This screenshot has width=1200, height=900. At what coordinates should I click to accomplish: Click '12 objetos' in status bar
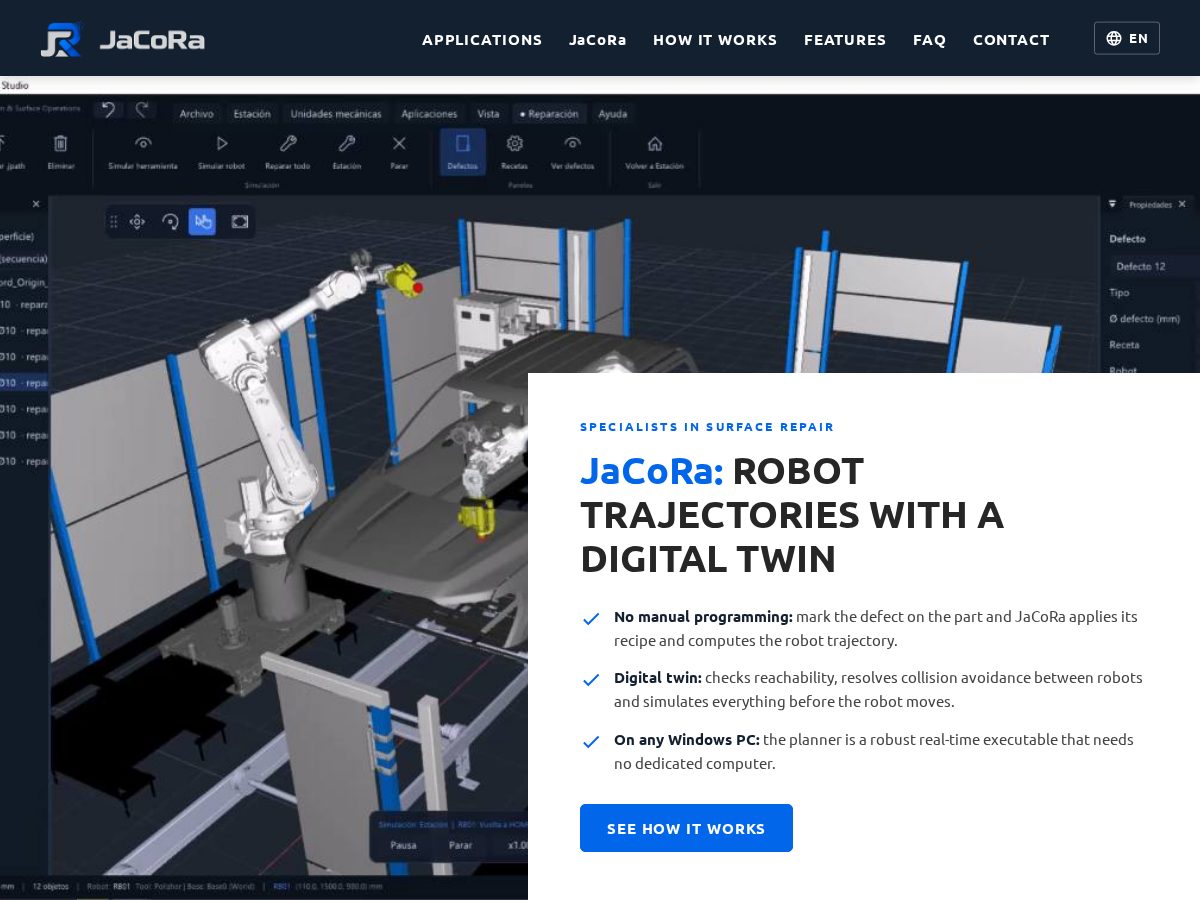pos(51,886)
